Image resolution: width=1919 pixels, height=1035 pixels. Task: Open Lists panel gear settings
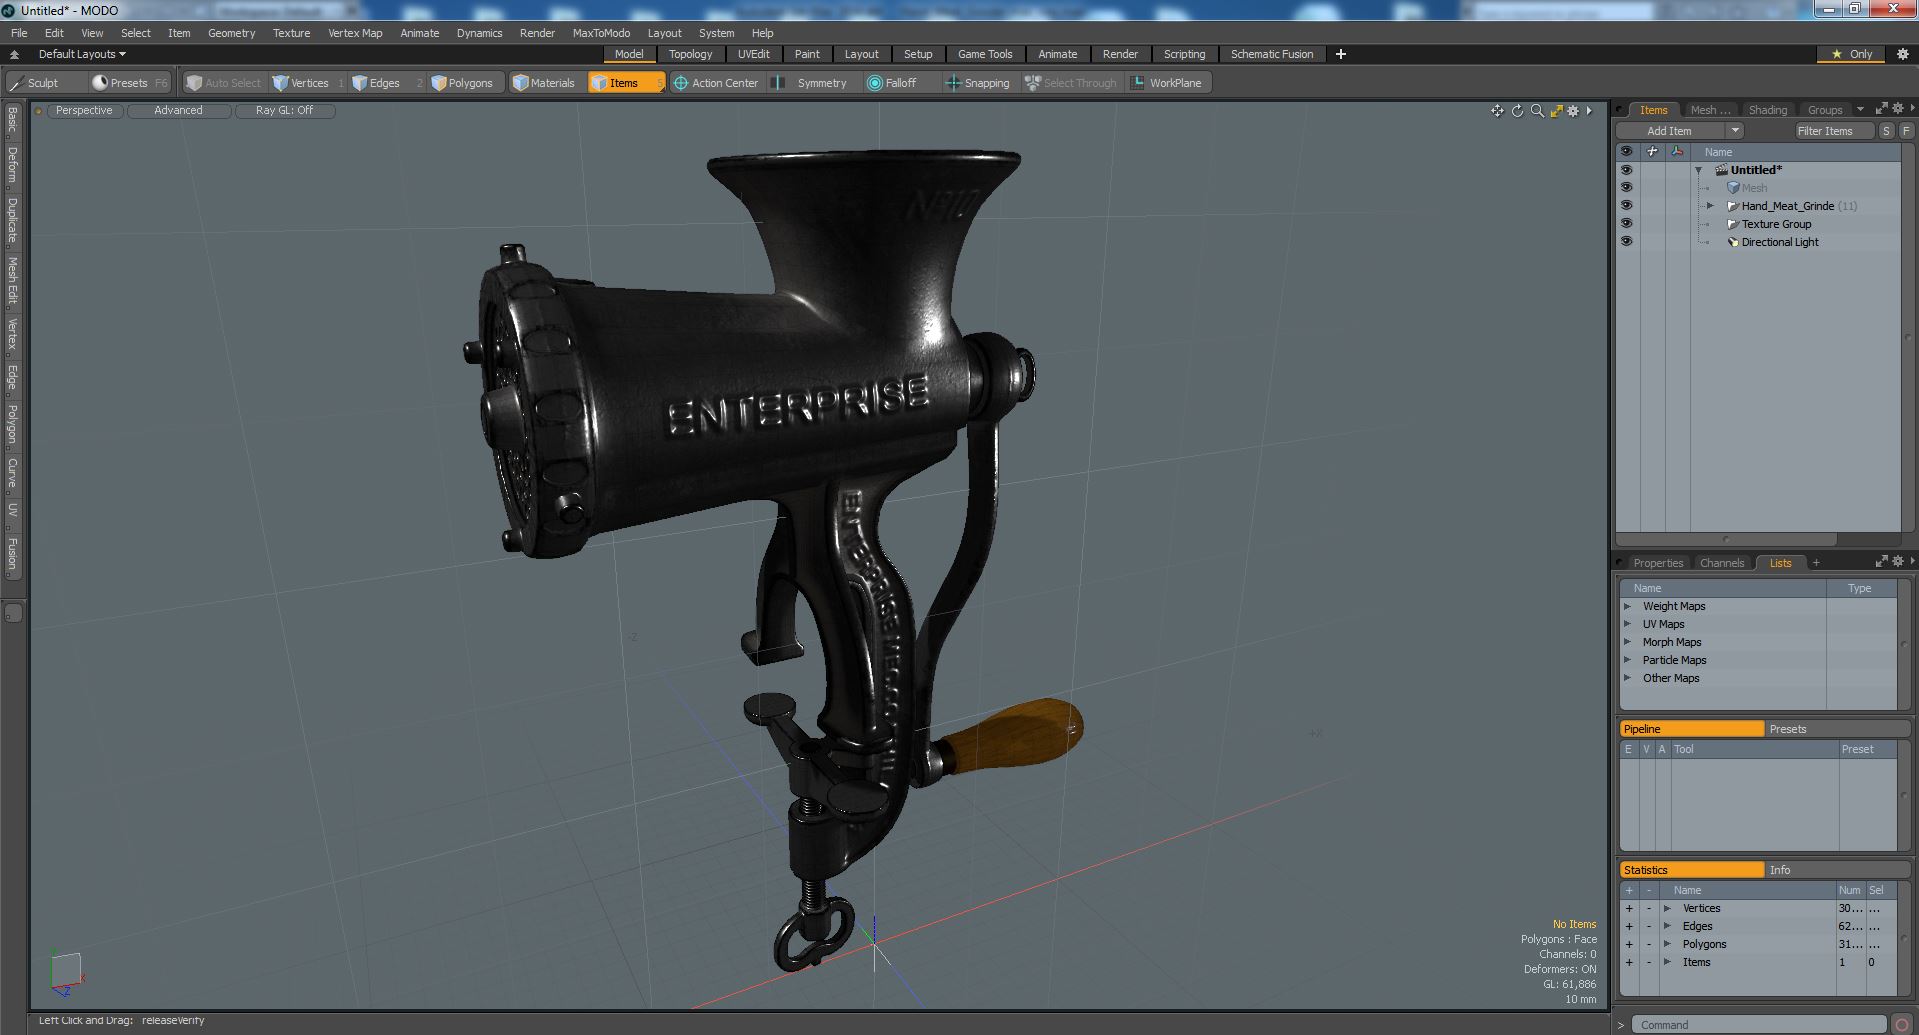coord(1897,561)
